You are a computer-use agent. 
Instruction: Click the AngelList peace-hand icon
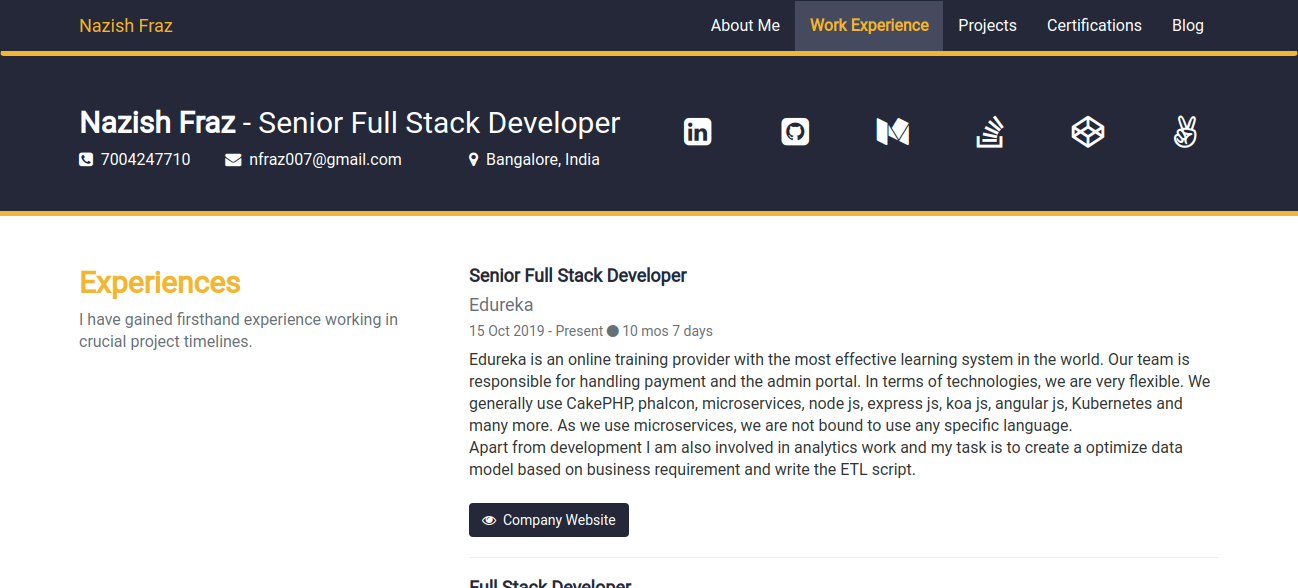(x=1185, y=132)
